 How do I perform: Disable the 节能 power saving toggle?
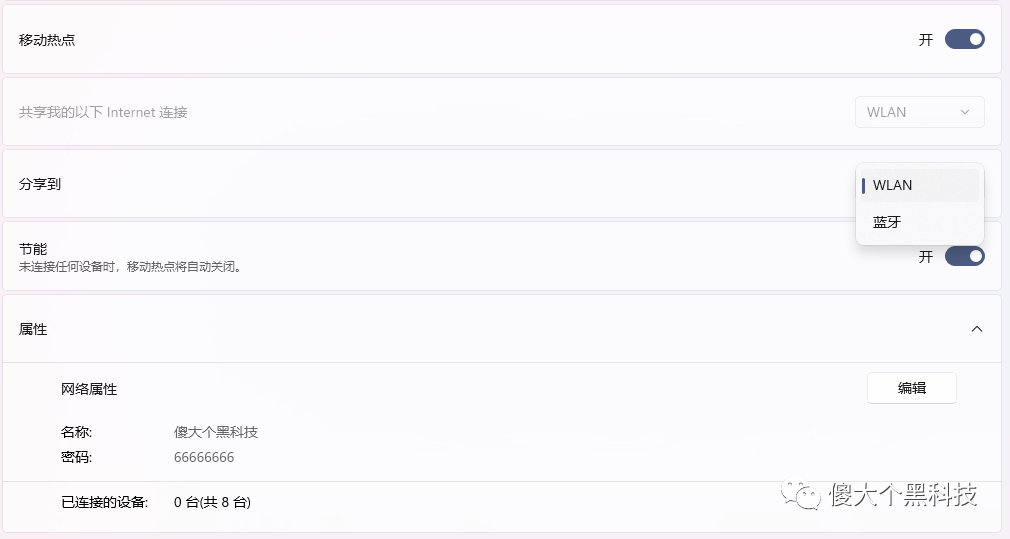(964, 256)
